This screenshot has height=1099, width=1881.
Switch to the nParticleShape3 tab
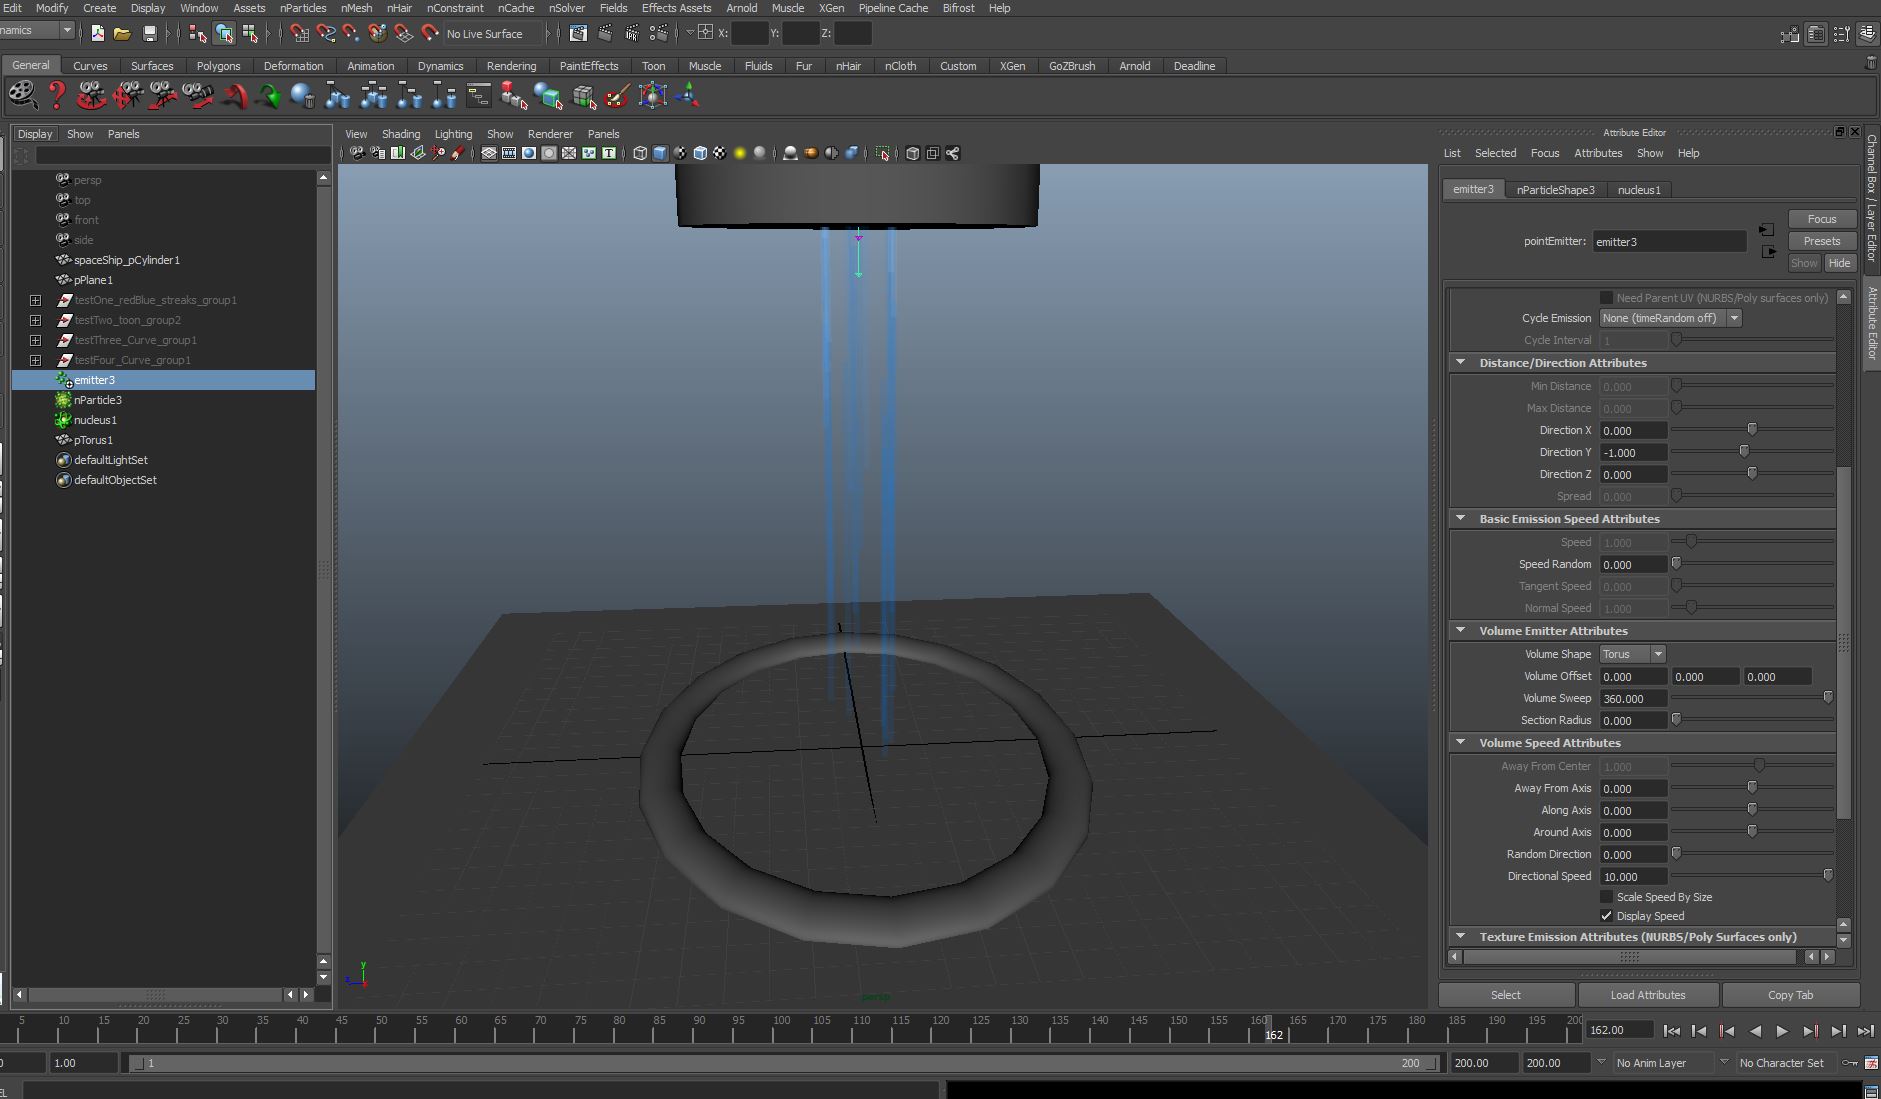[1555, 190]
